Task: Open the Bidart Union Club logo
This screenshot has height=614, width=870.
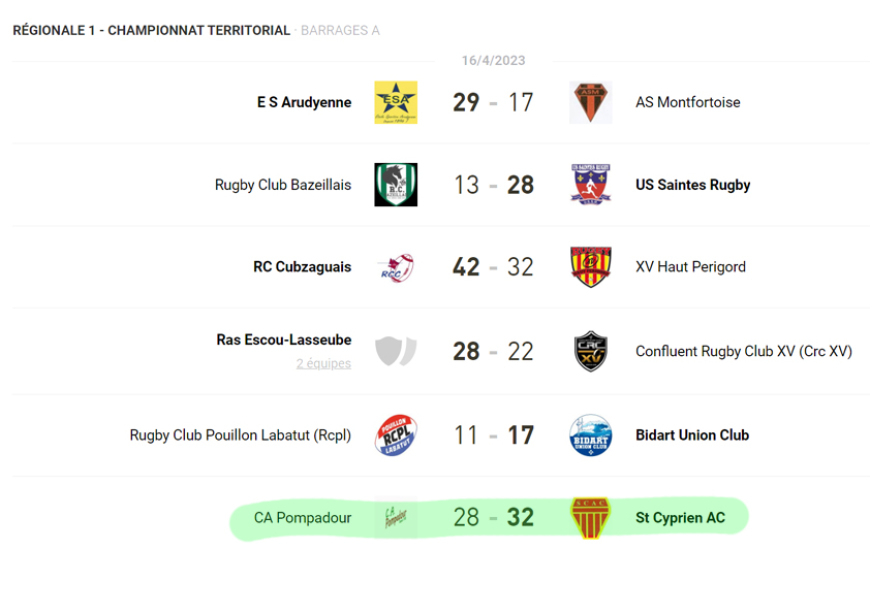Action: pyautogui.click(x=590, y=435)
